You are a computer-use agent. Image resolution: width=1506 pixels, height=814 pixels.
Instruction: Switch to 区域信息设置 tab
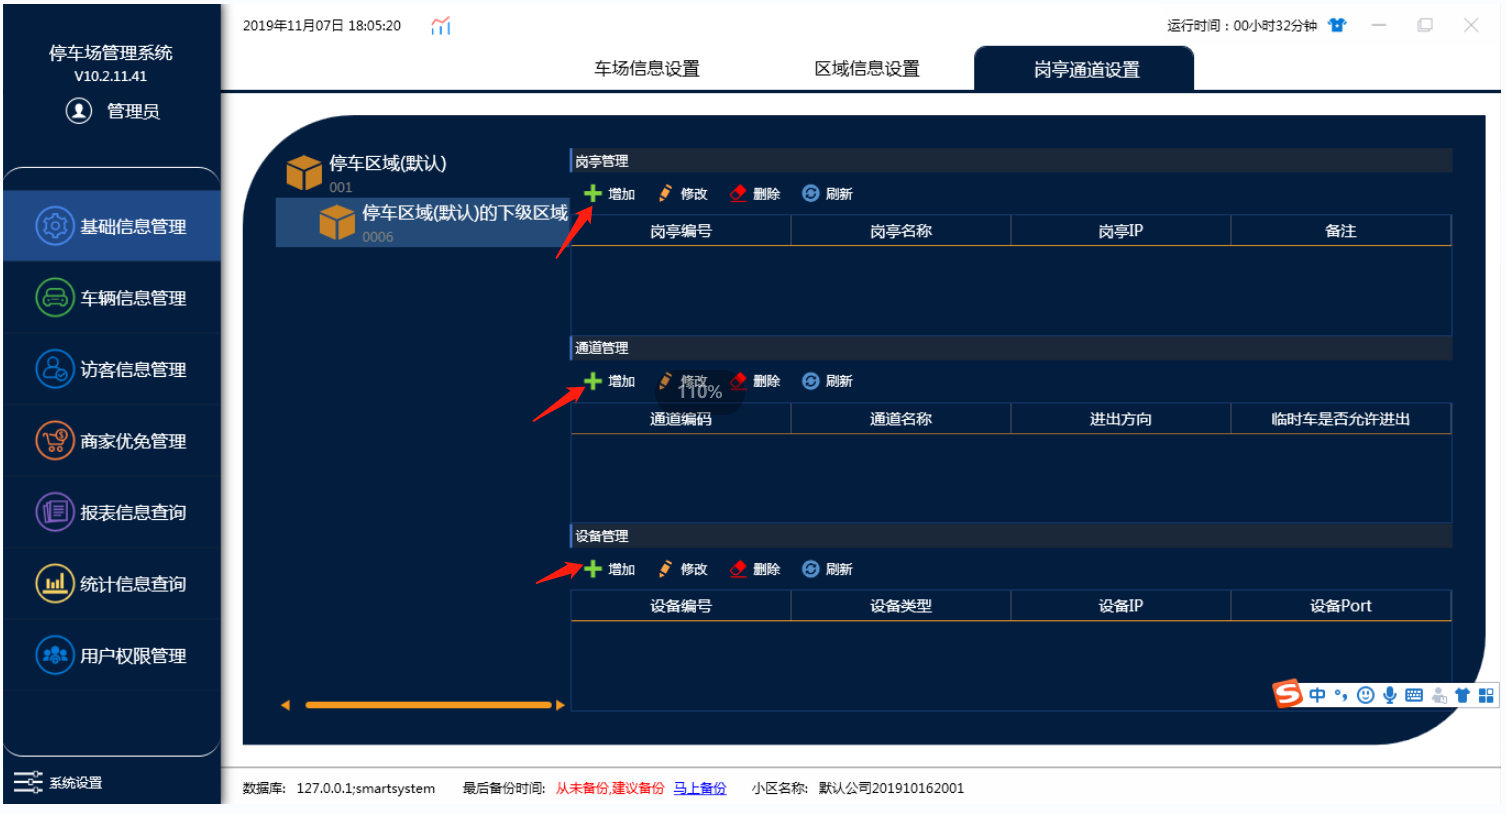point(867,69)
